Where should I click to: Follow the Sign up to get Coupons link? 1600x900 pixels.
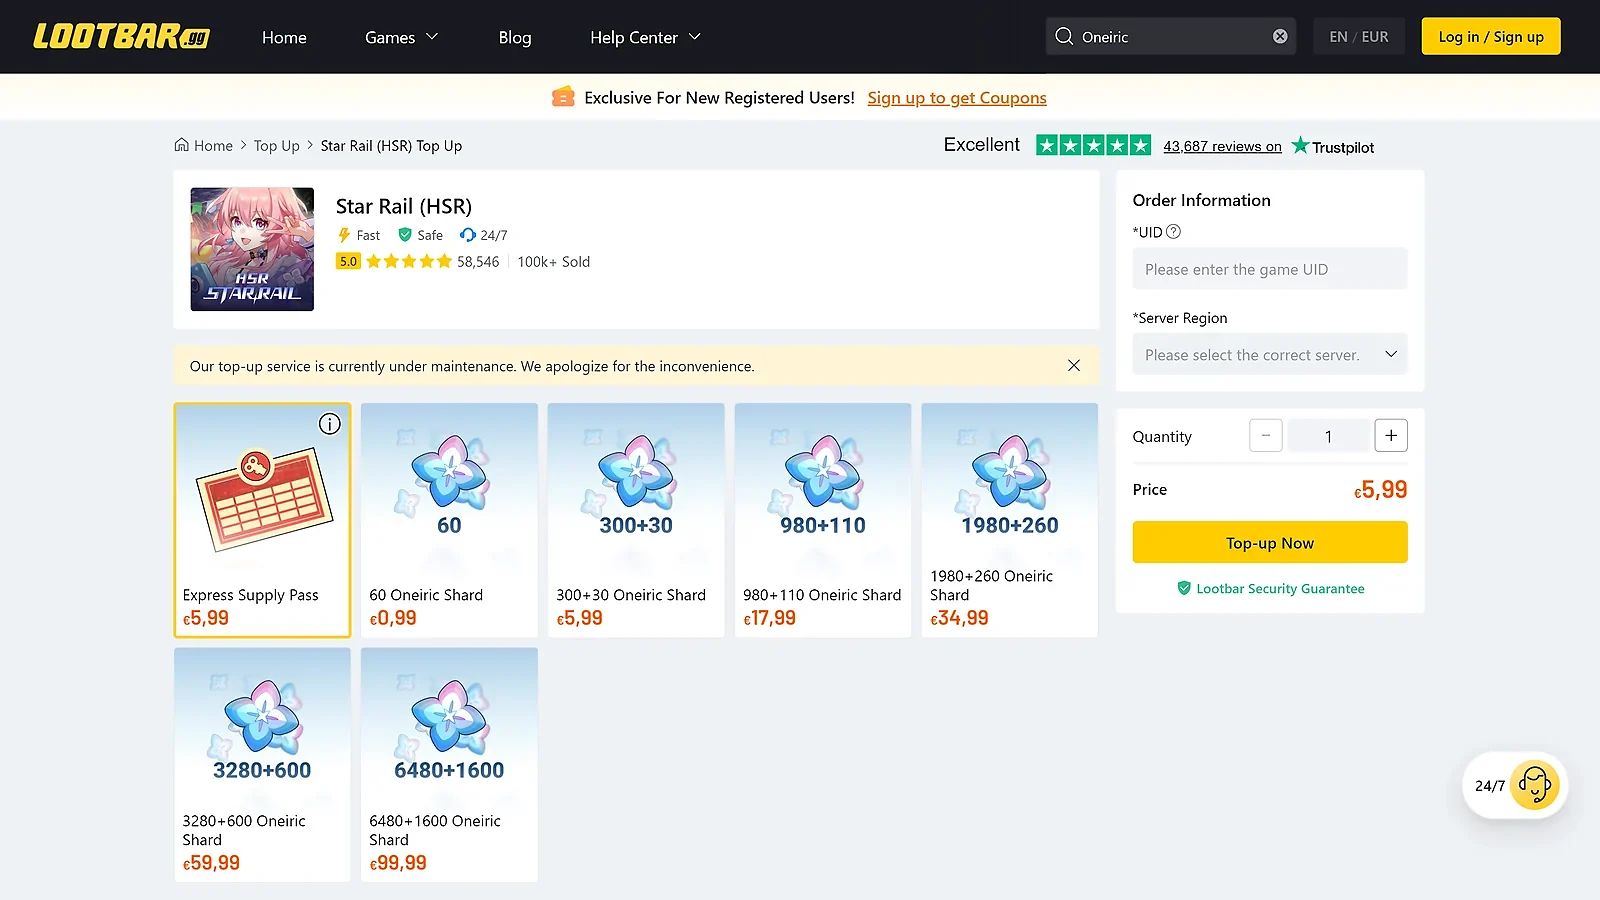[957, 97]
